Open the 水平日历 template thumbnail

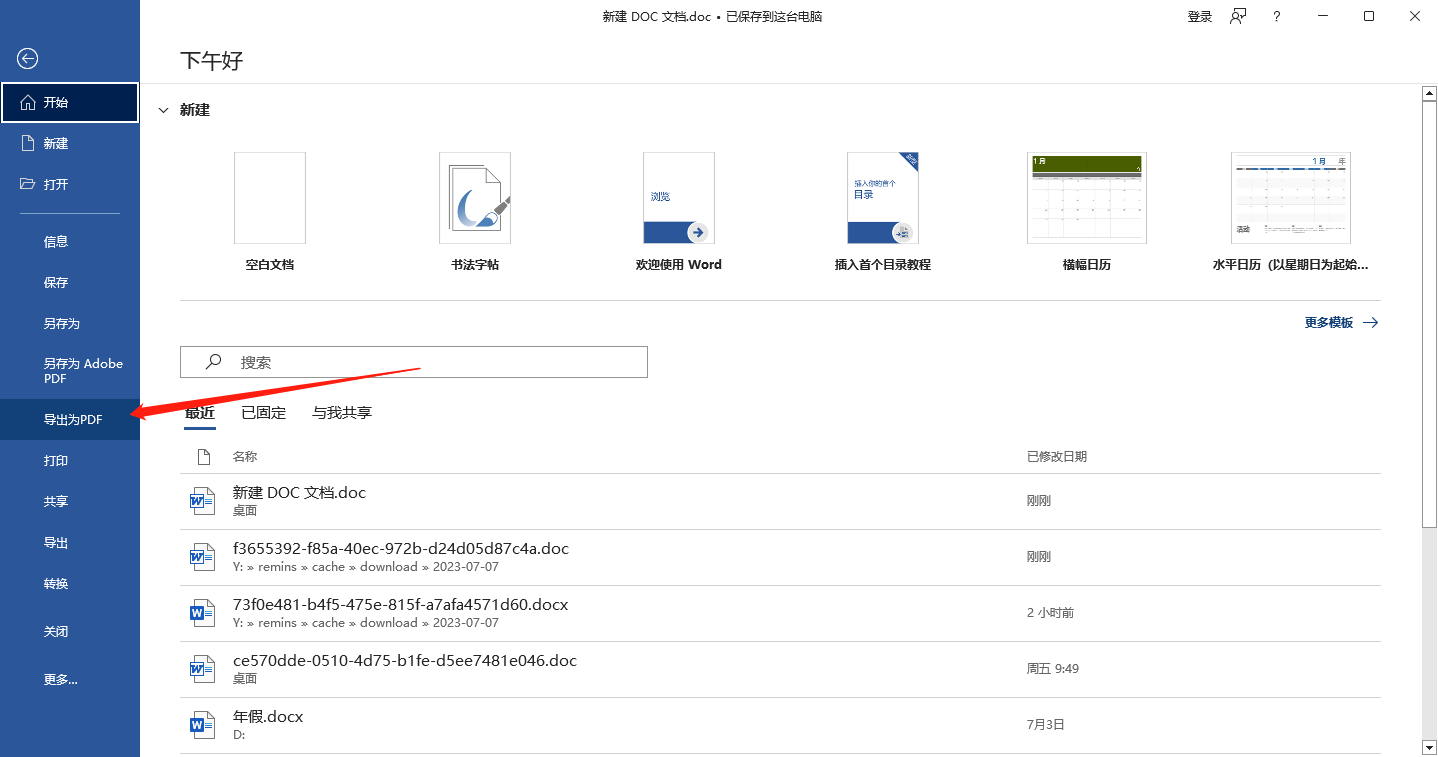tap(1291, 198)
